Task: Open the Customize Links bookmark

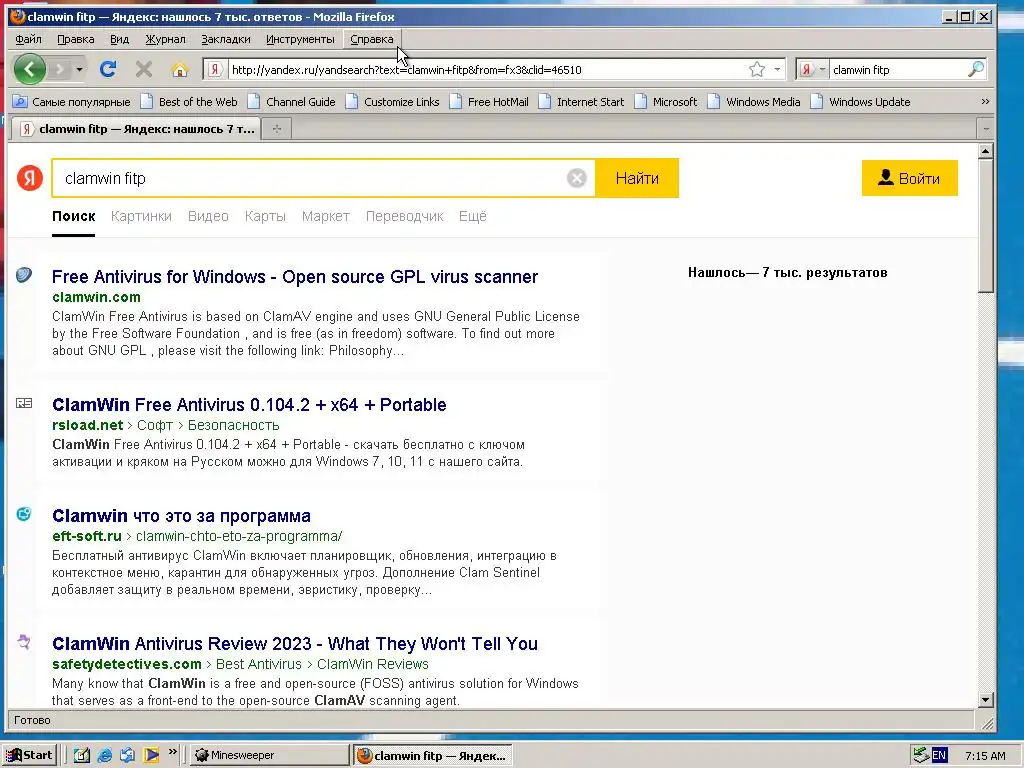Action: [x=393, y=102]
